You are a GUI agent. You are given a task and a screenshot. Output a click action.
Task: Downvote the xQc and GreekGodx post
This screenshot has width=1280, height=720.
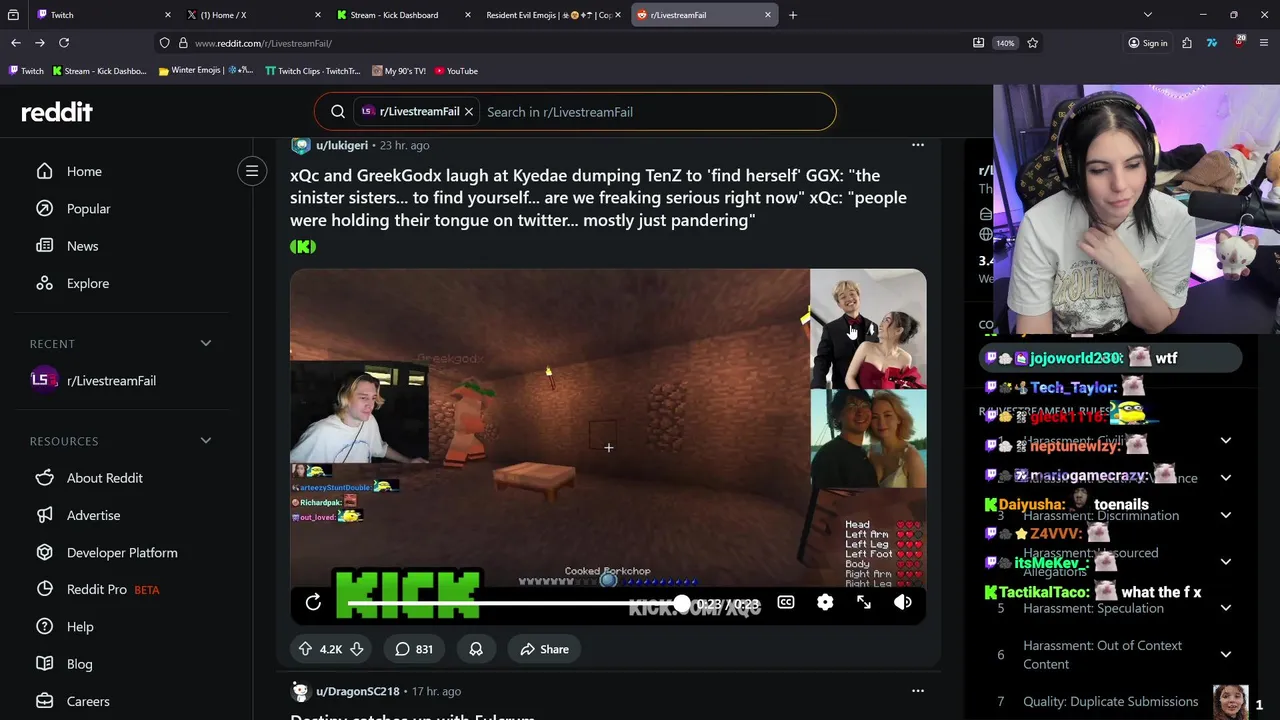pos(356,649)
